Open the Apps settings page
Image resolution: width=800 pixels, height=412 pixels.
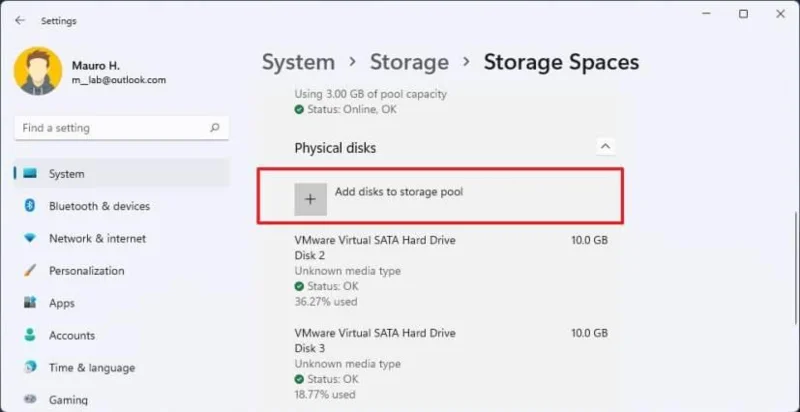coord(121,303)
